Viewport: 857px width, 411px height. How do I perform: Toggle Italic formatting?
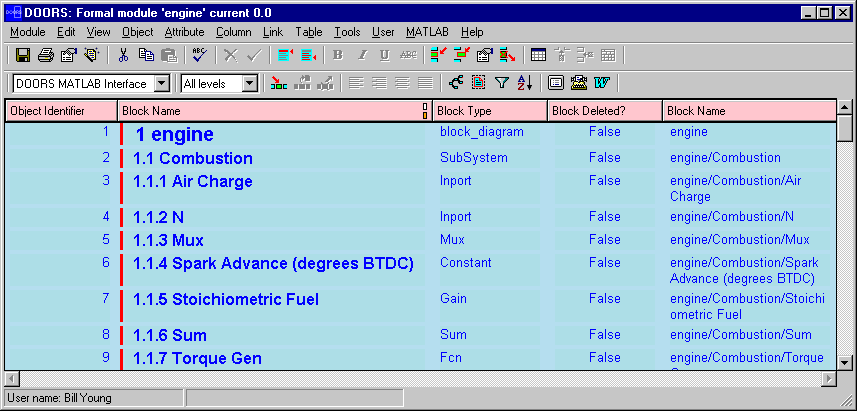tap(361, 55)
